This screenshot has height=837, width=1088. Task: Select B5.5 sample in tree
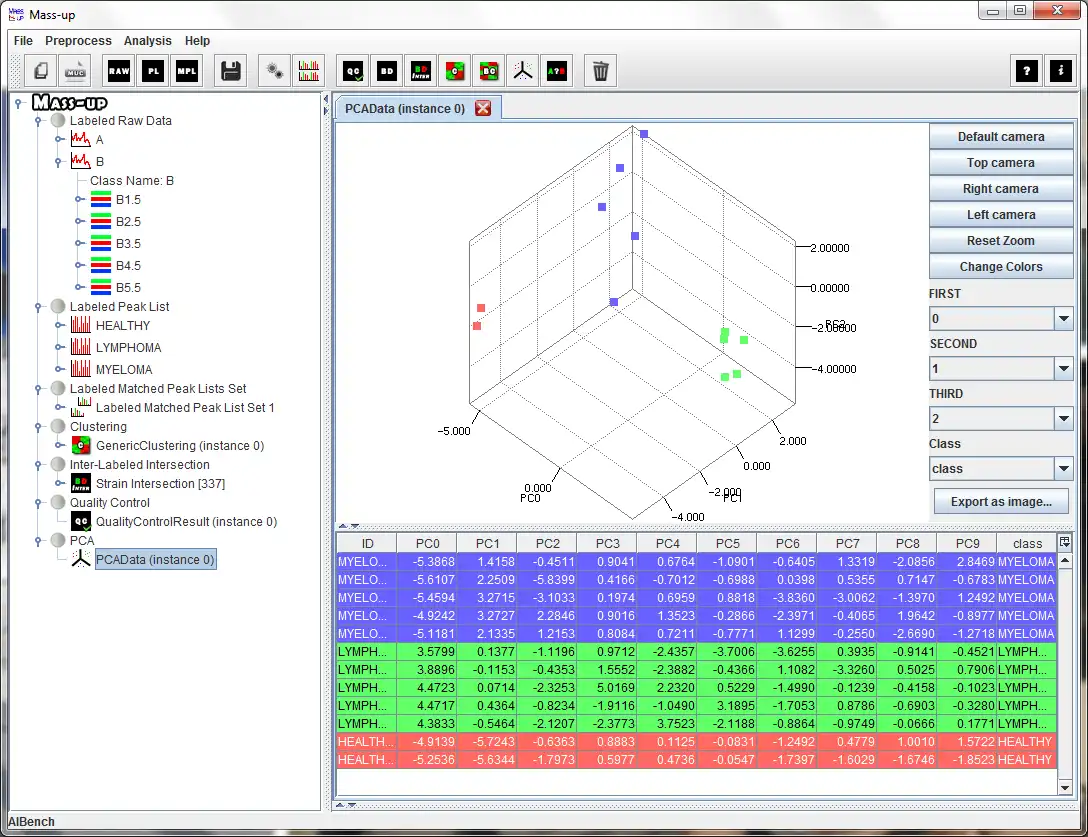pyautogui.click(x=128, y=287)
